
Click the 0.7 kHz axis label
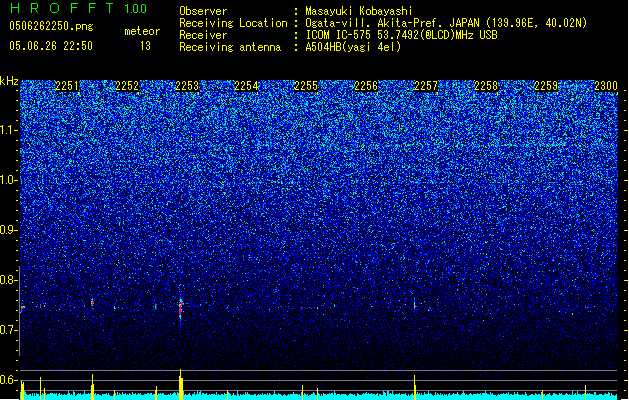(9, 330)
